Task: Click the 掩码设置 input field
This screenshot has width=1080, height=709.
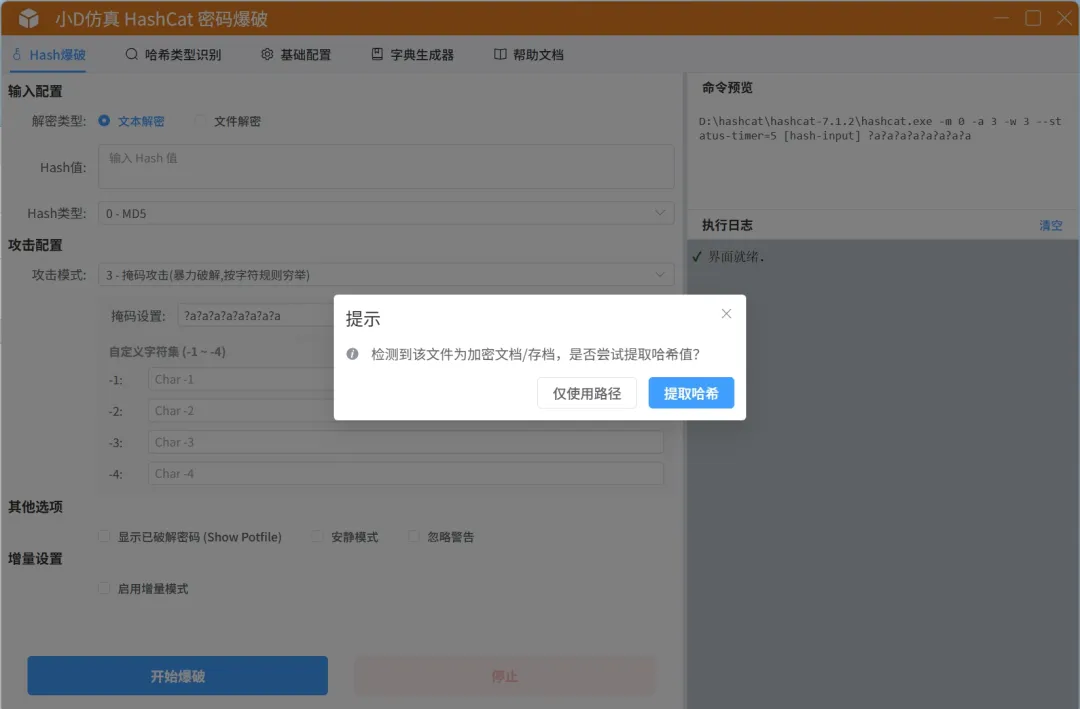Action: [256, 316]
